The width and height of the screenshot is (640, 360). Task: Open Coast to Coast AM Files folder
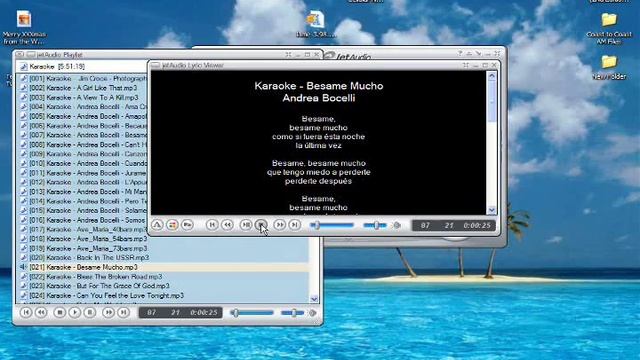[609, 29]
